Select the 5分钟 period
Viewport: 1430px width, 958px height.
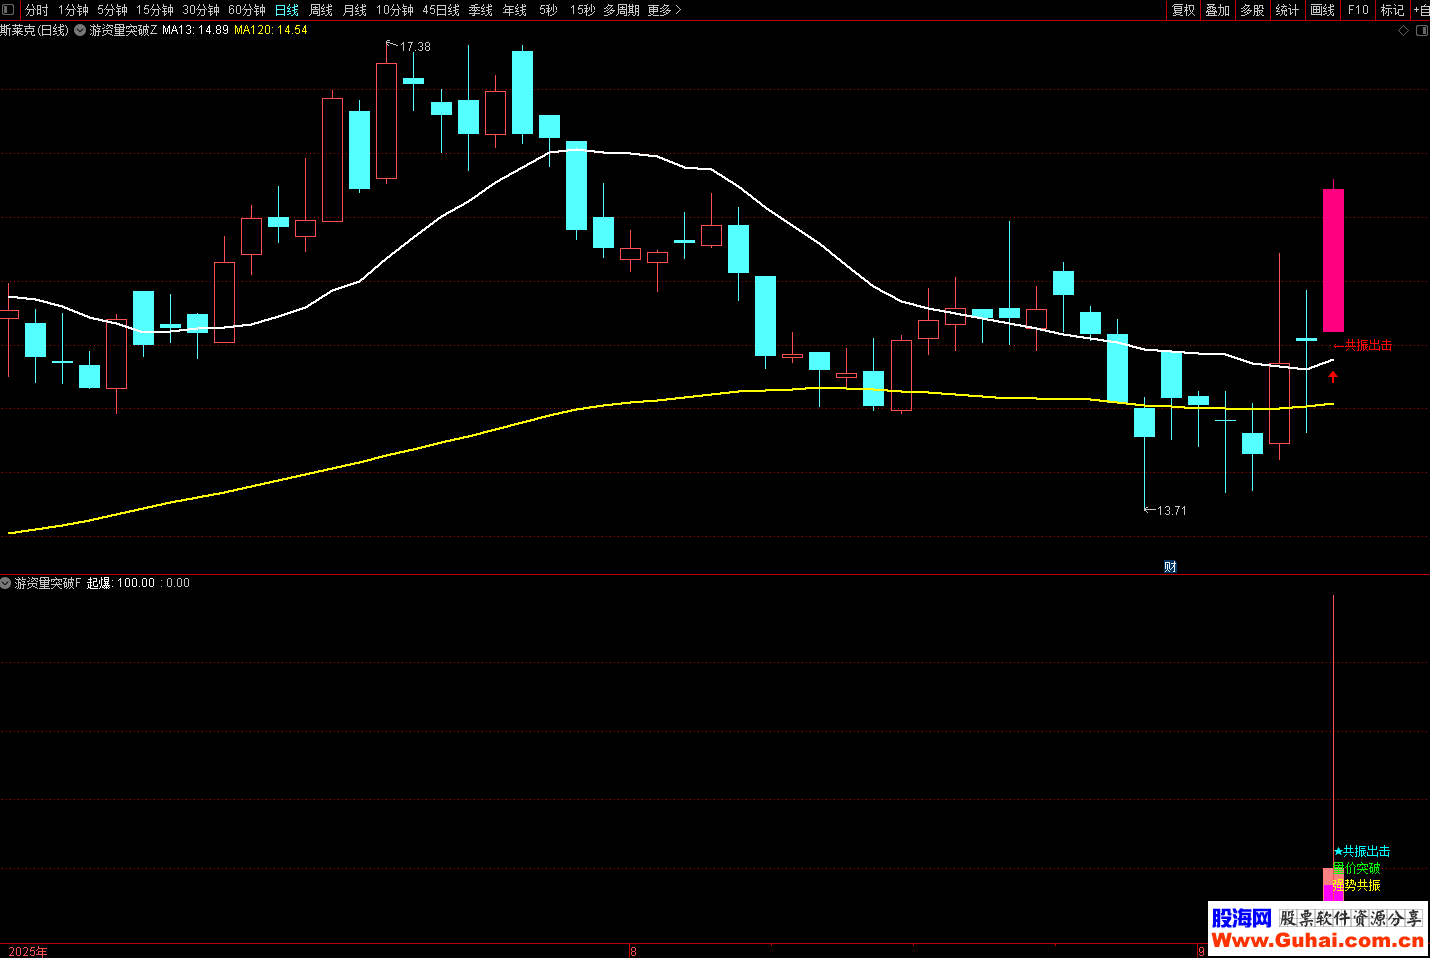[x=112, y=10]
